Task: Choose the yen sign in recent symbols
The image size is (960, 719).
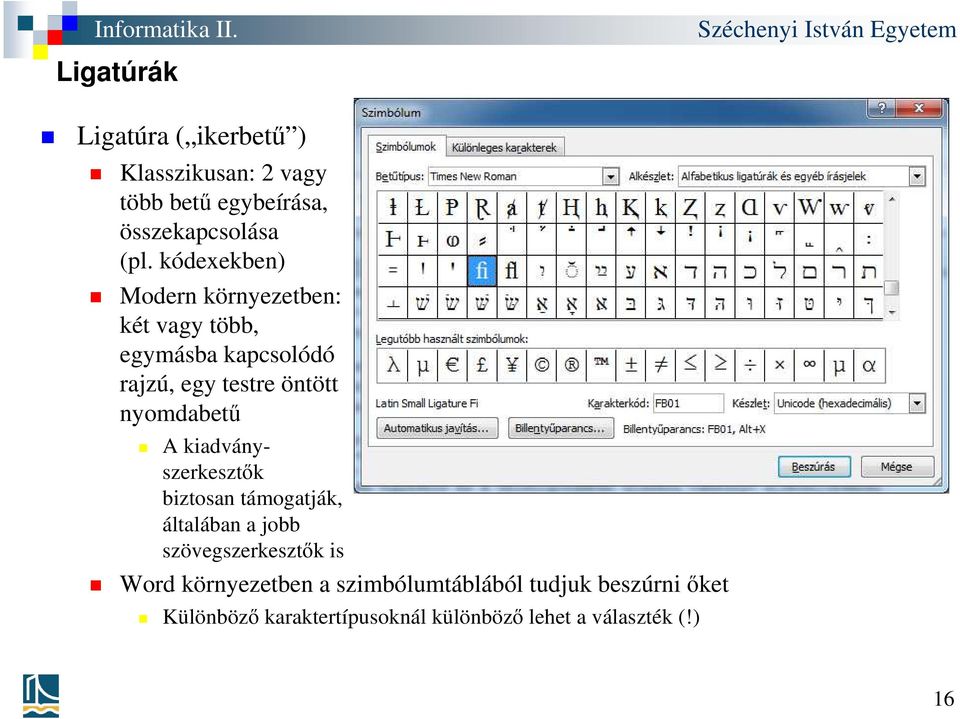Action: [x=511, y=365]
